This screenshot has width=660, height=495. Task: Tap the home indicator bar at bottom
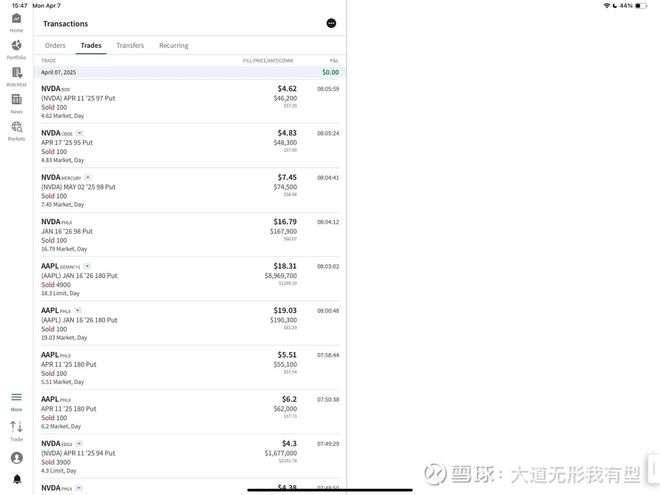pyautogui.click(x=330, y=490)
